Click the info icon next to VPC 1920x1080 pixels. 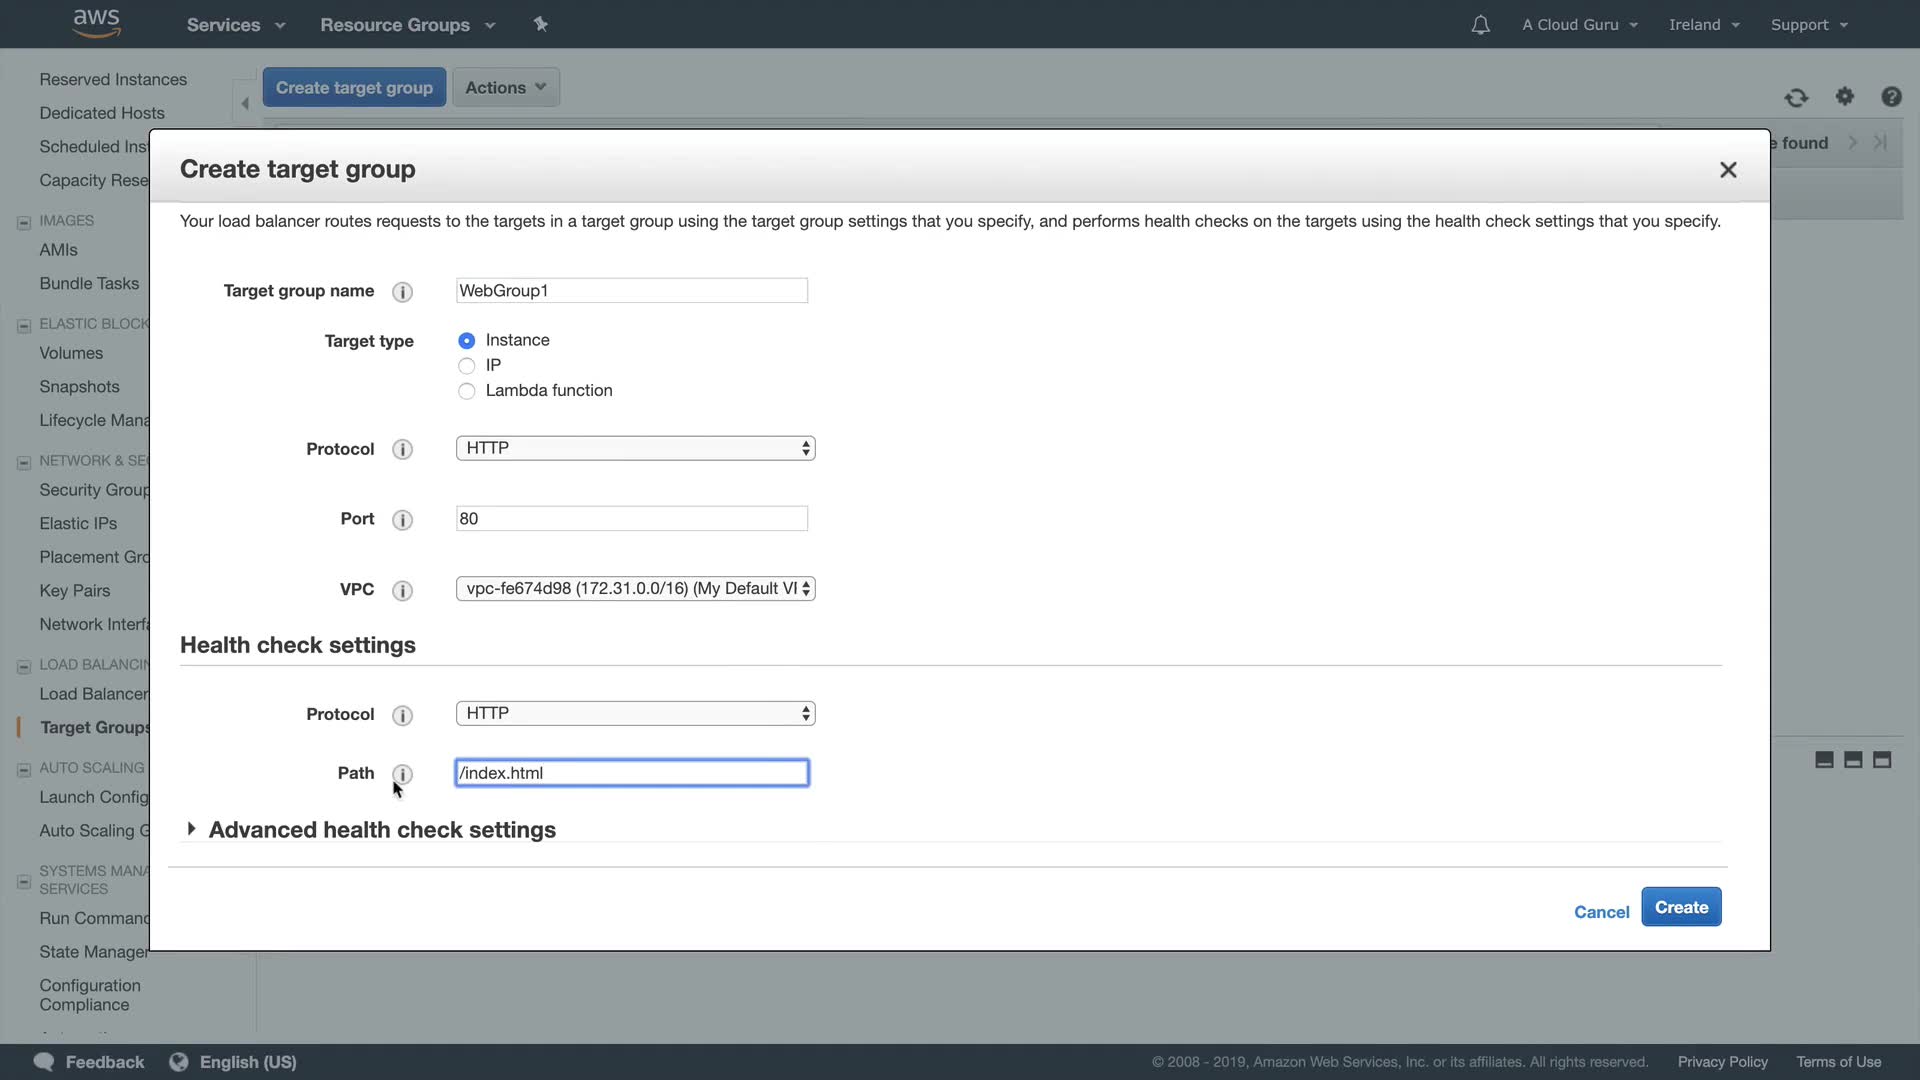point(402,591)
